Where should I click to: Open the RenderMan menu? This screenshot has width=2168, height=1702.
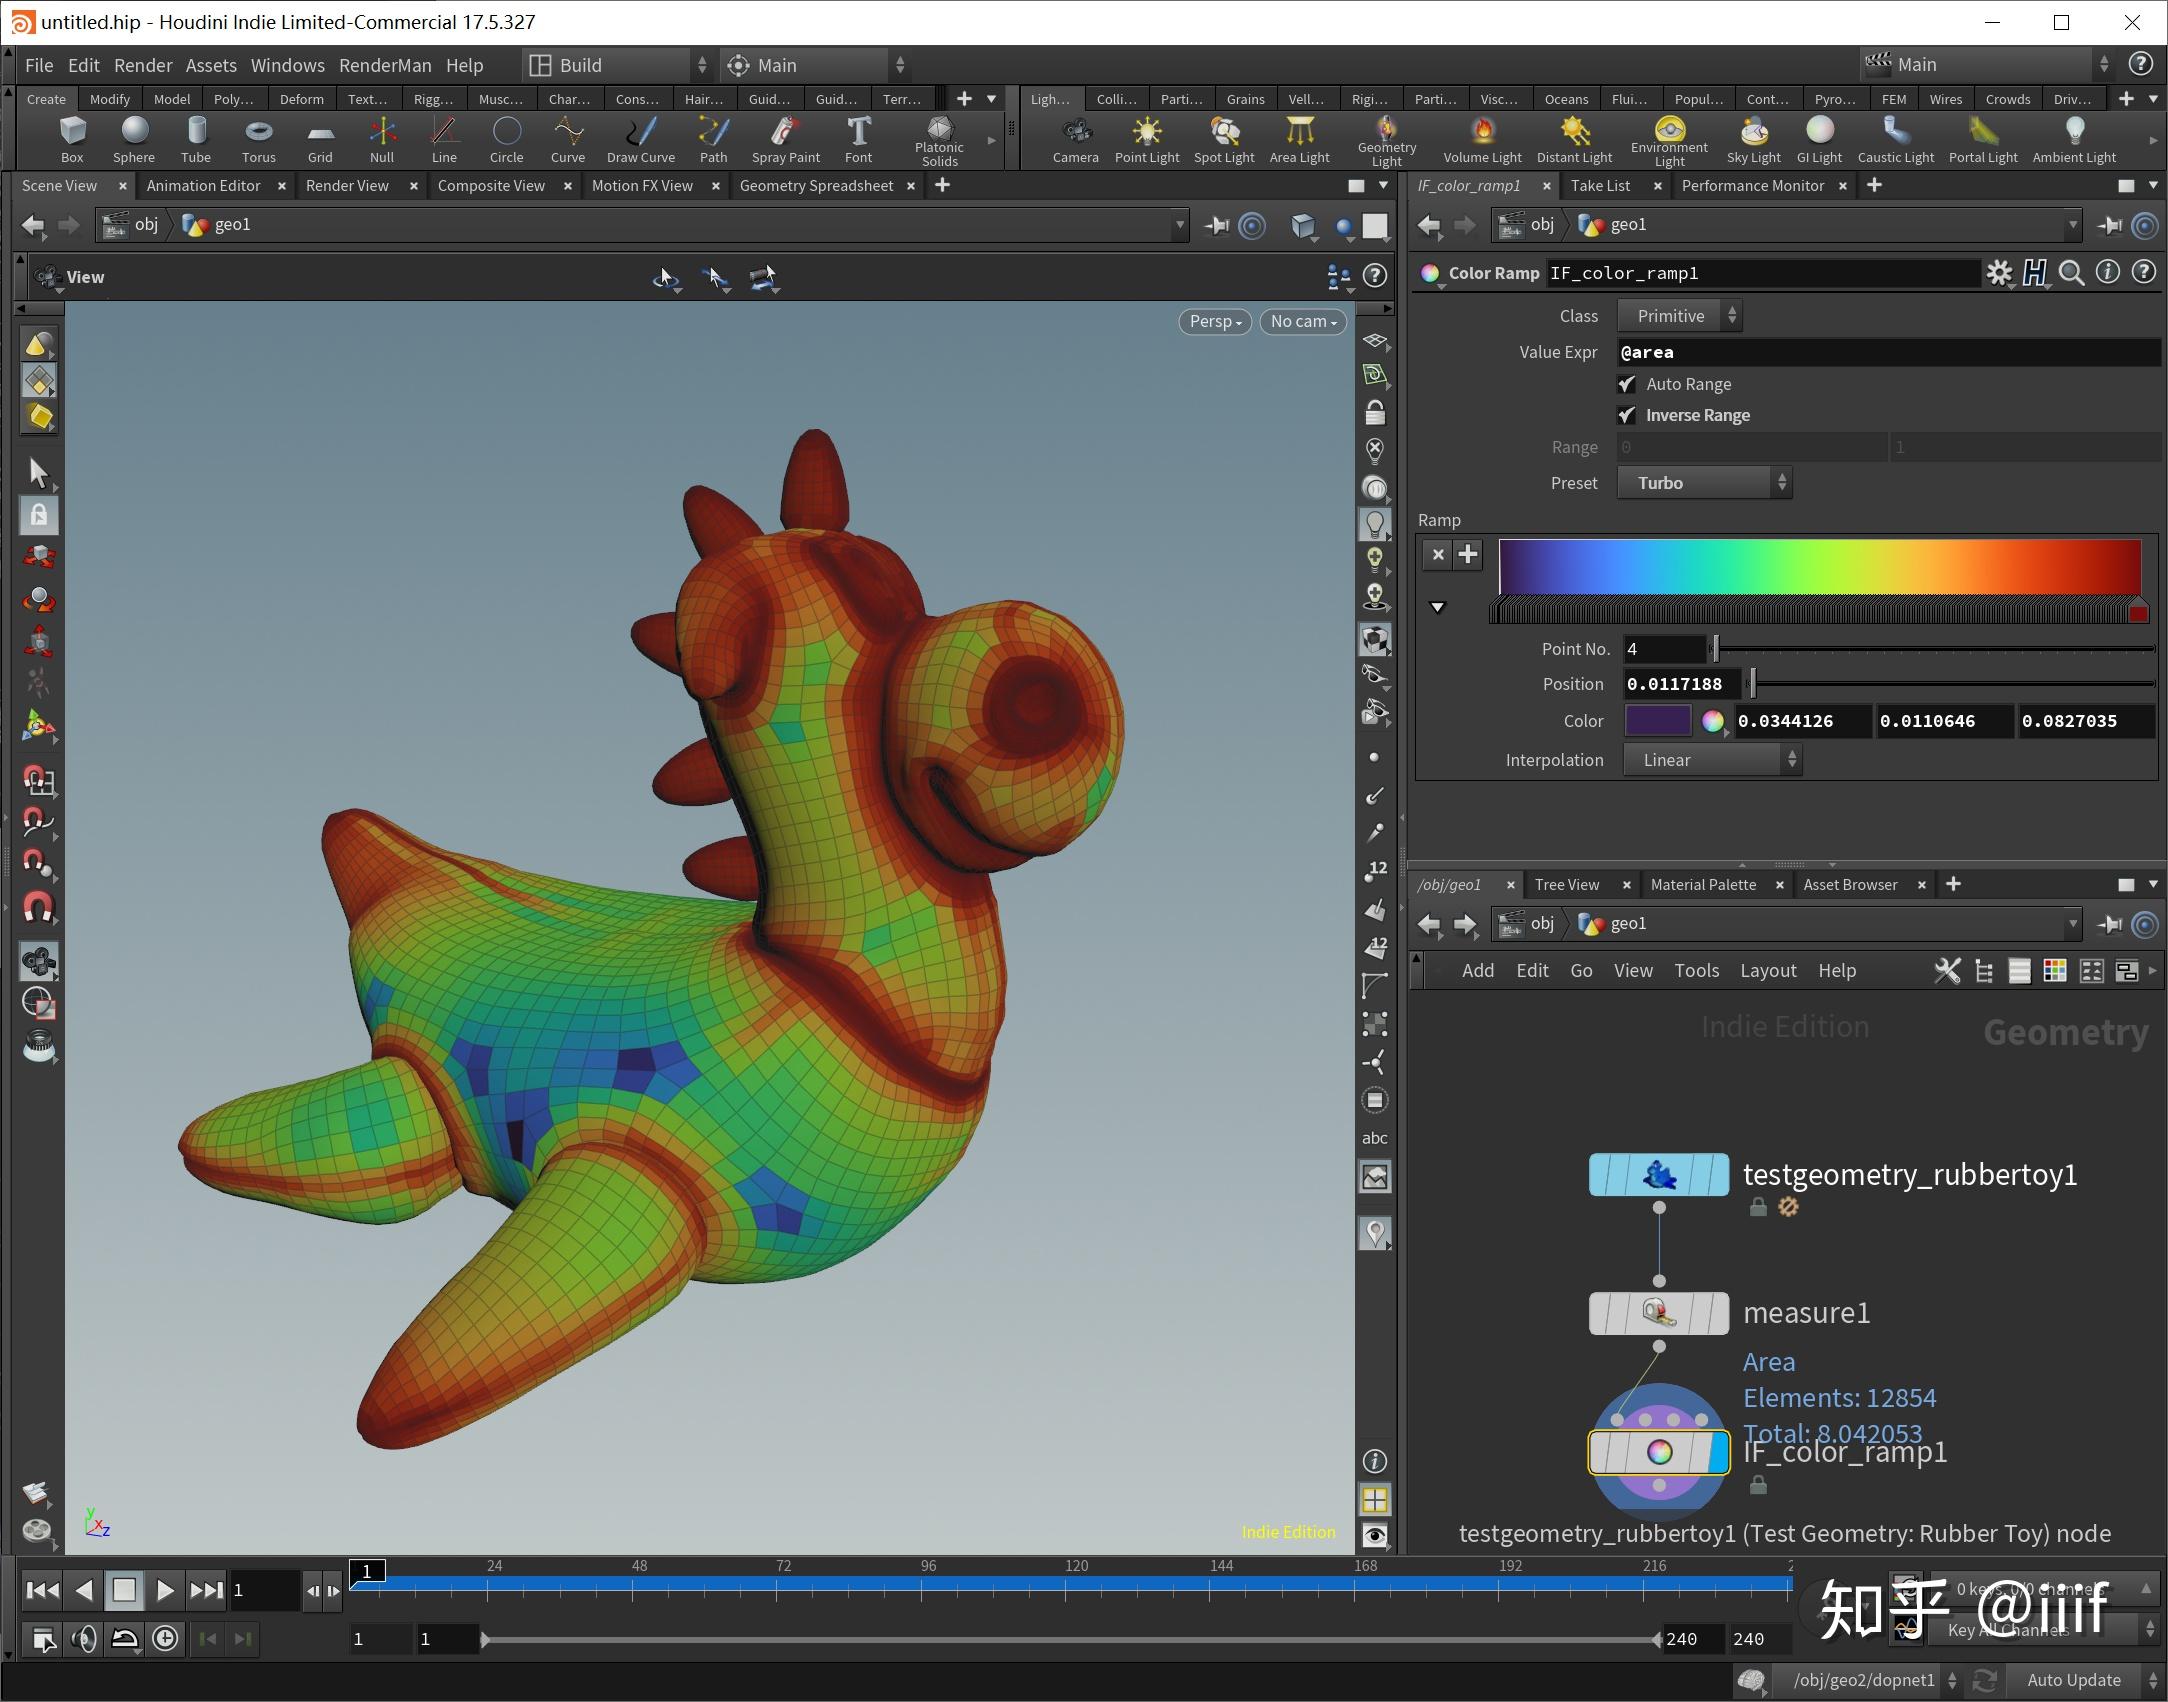pos(385,64)
